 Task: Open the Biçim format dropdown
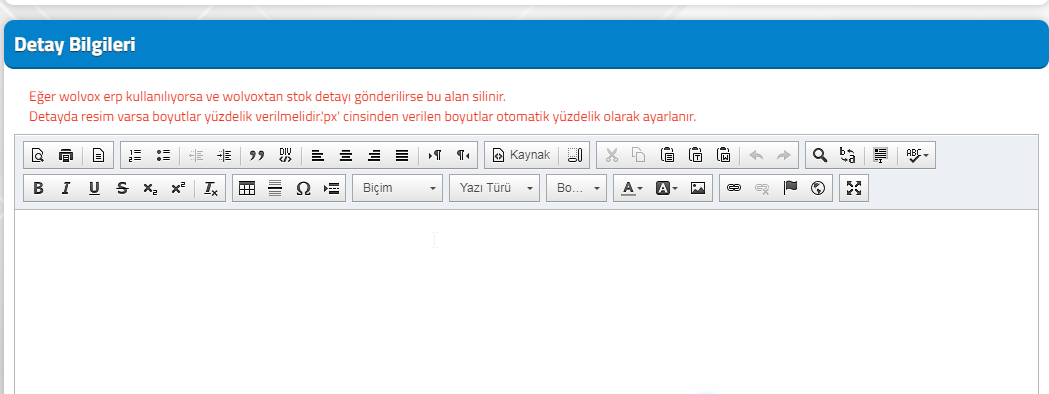tap(397, 189)
